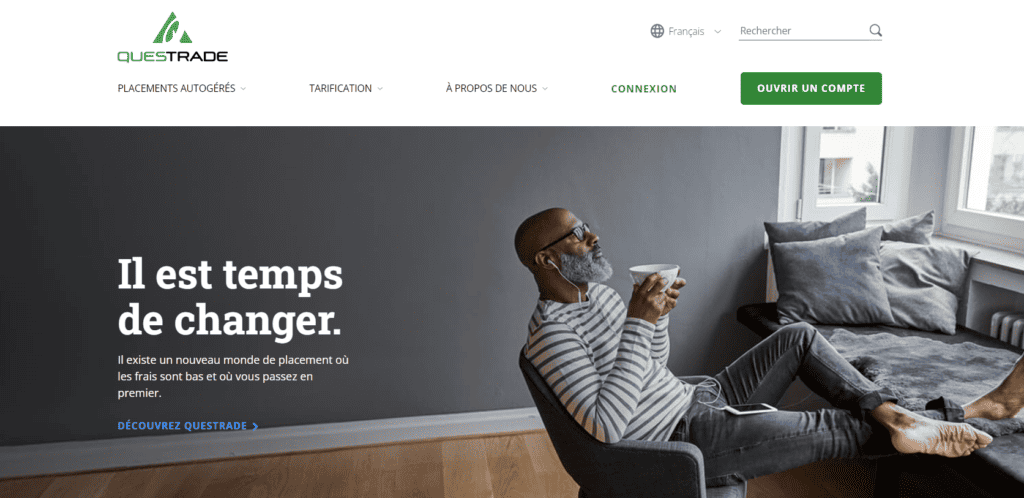The height and width of the screenshot is (498, 1024).
Task: Go to the Connexion login link
Action: pos(644,89)
